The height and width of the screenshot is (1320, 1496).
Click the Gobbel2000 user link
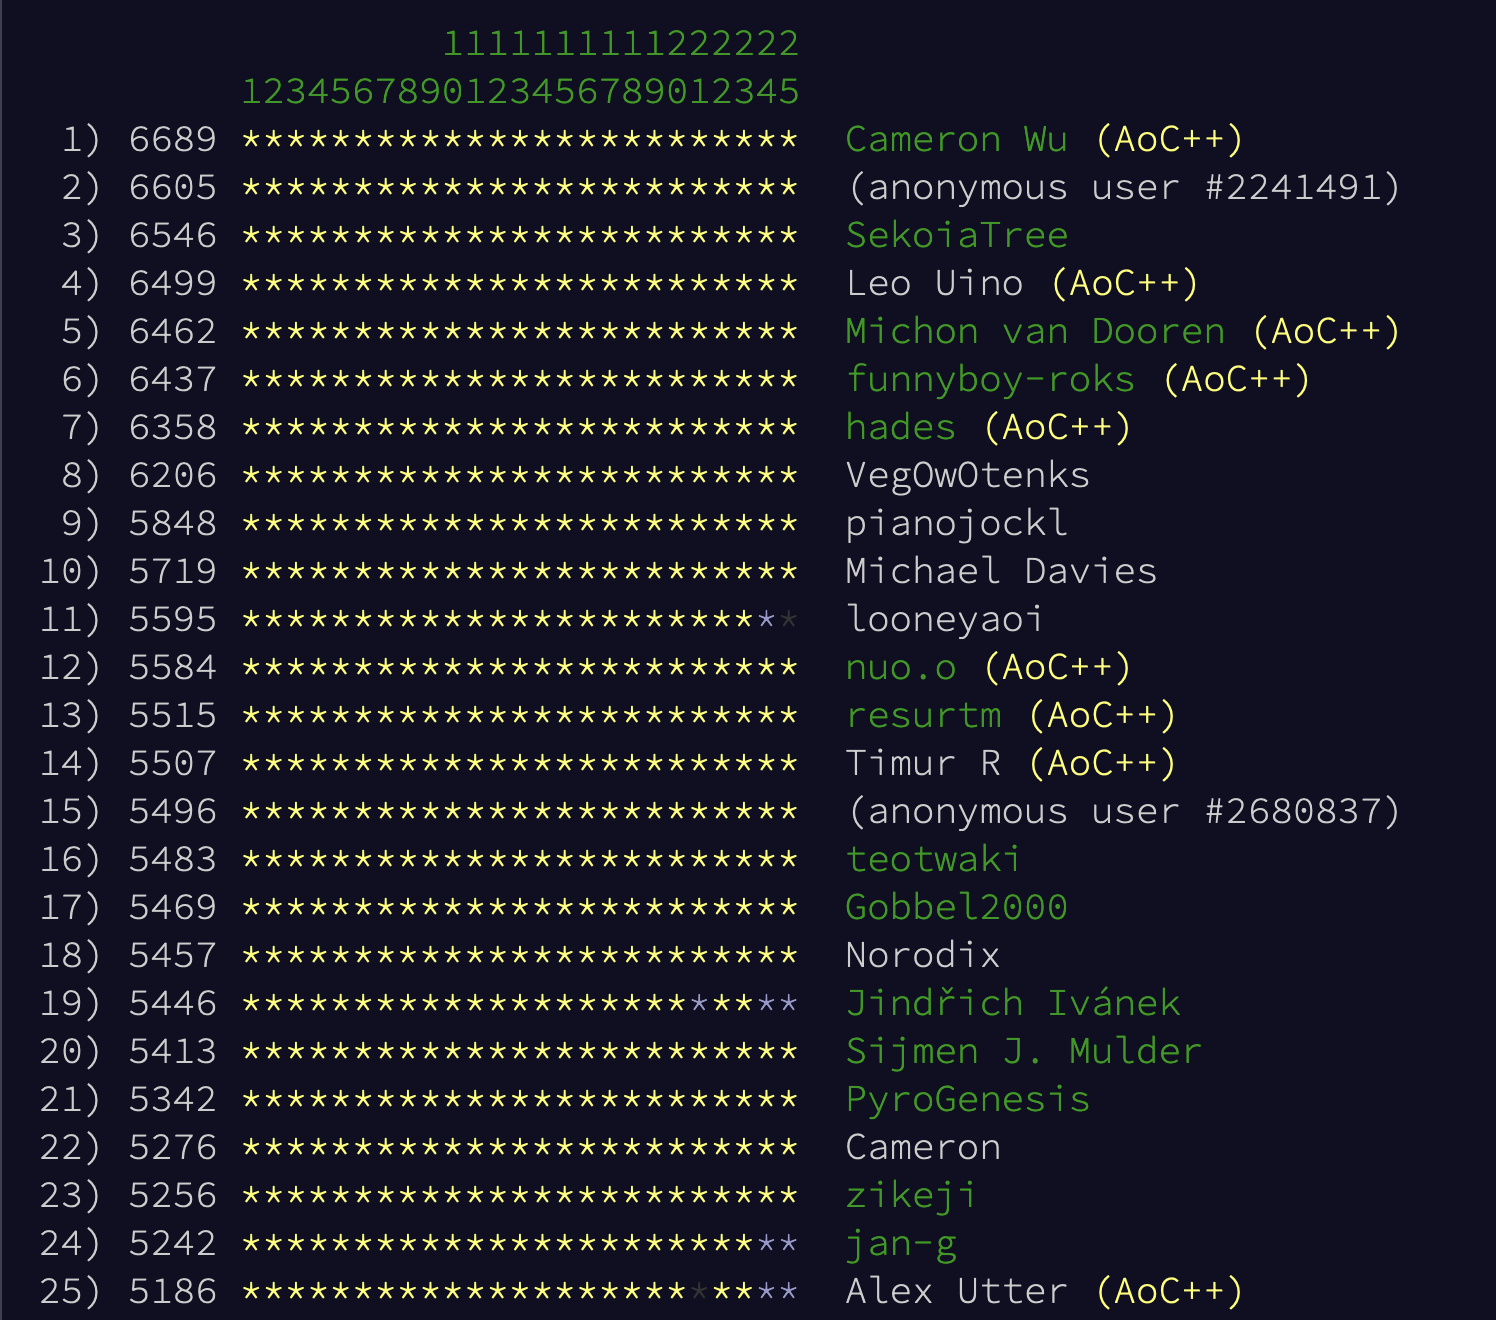pos(956,907)
